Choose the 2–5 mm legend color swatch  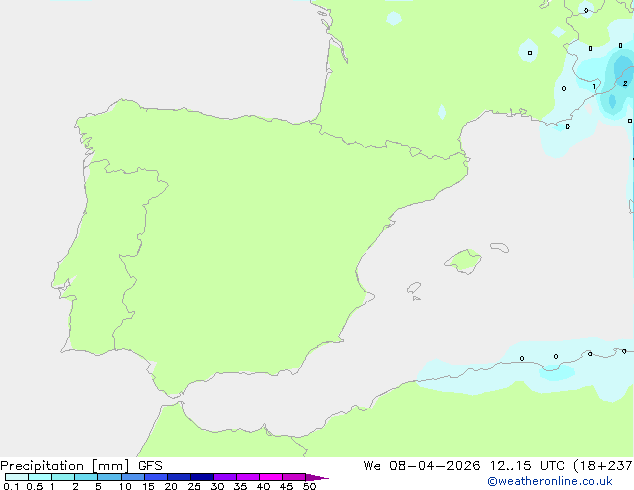coord(86,477)
